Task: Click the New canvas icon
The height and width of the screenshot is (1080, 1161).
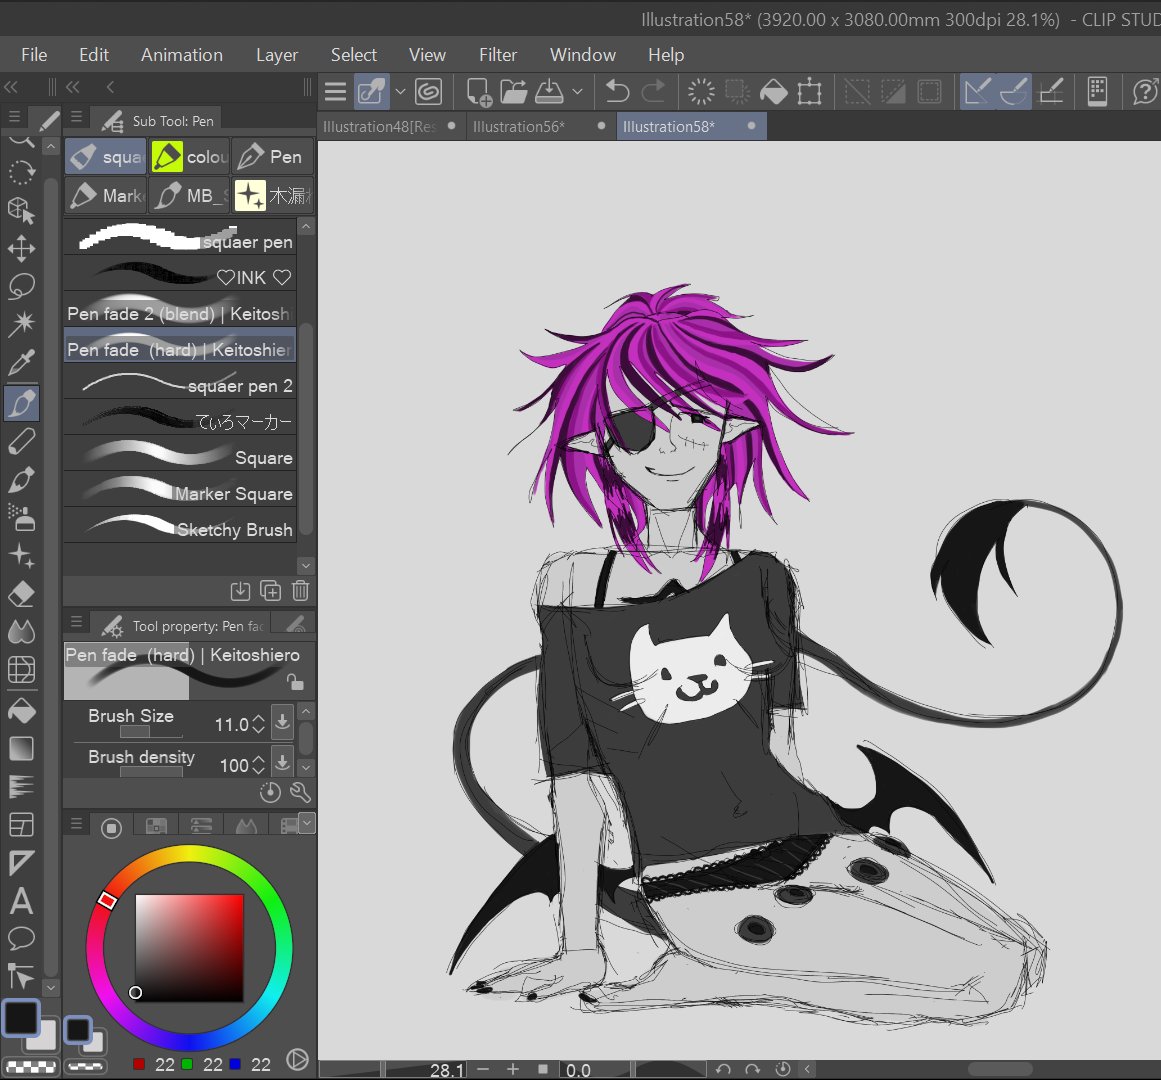Action: 478,92
